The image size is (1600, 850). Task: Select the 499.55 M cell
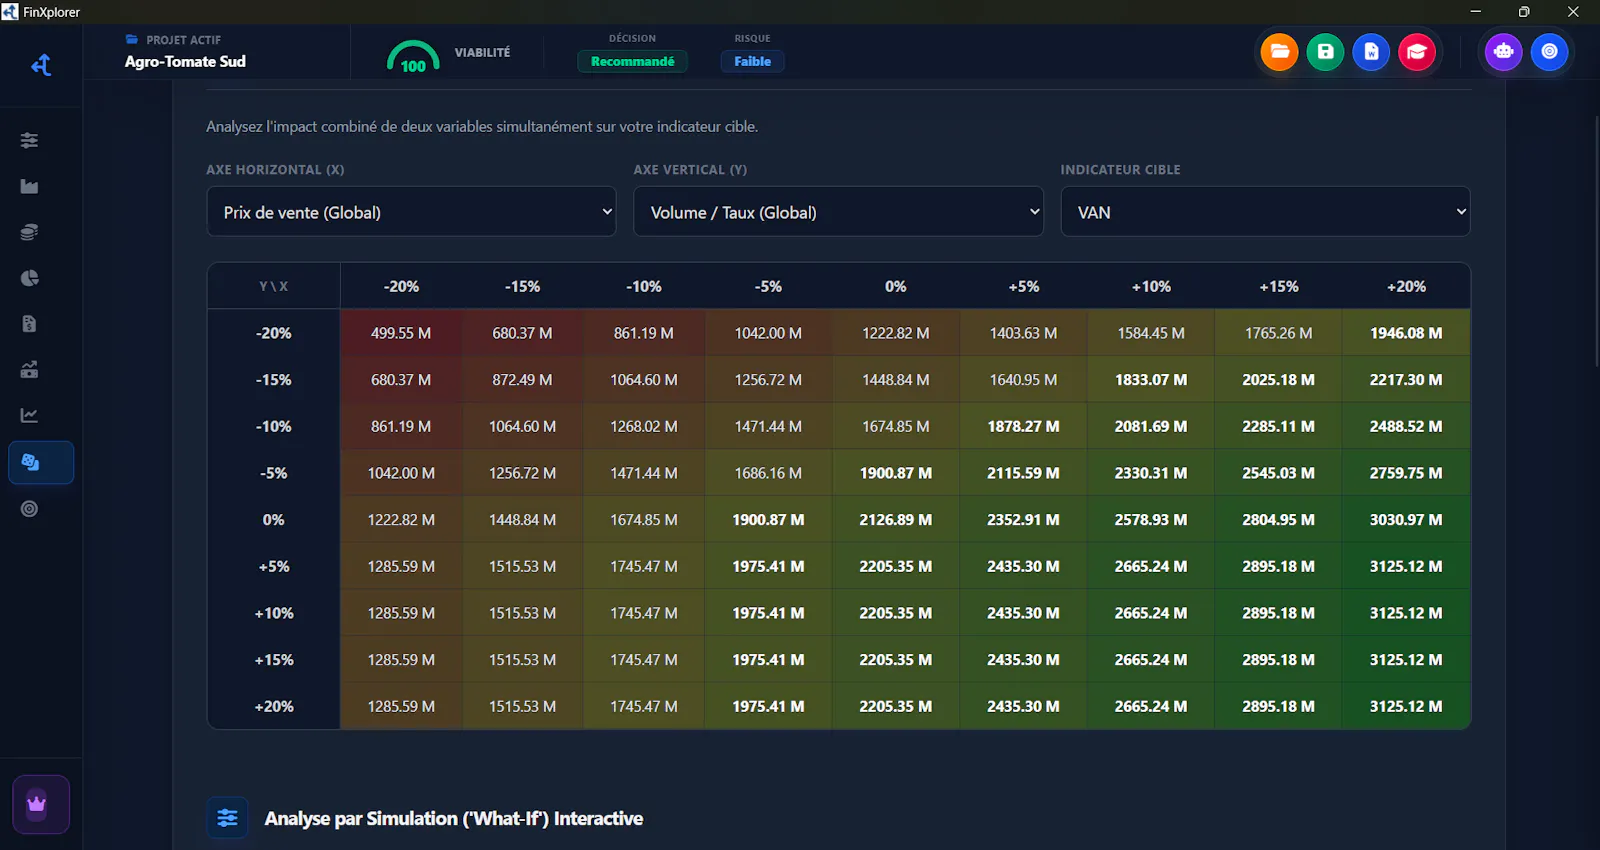401,333
